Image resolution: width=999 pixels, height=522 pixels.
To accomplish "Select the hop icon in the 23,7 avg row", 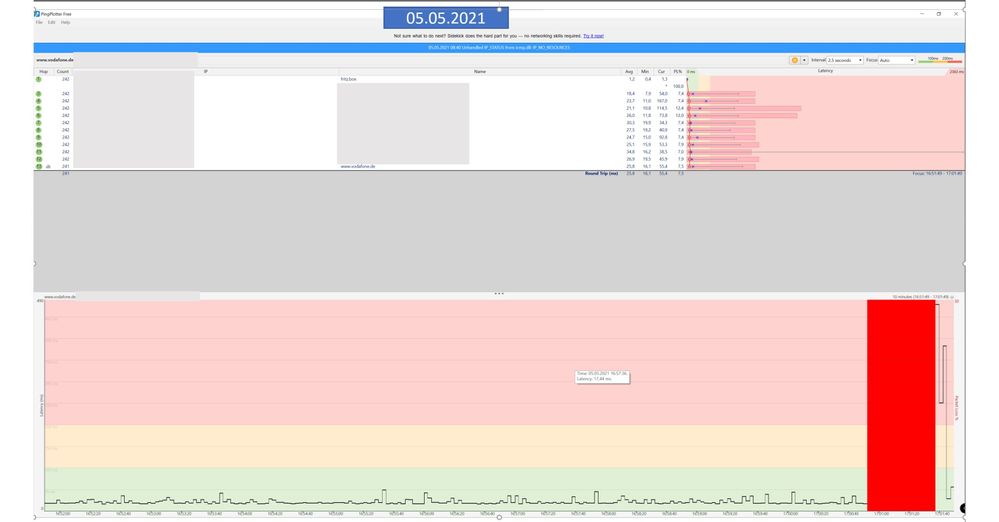I will [x=39, y=101].
